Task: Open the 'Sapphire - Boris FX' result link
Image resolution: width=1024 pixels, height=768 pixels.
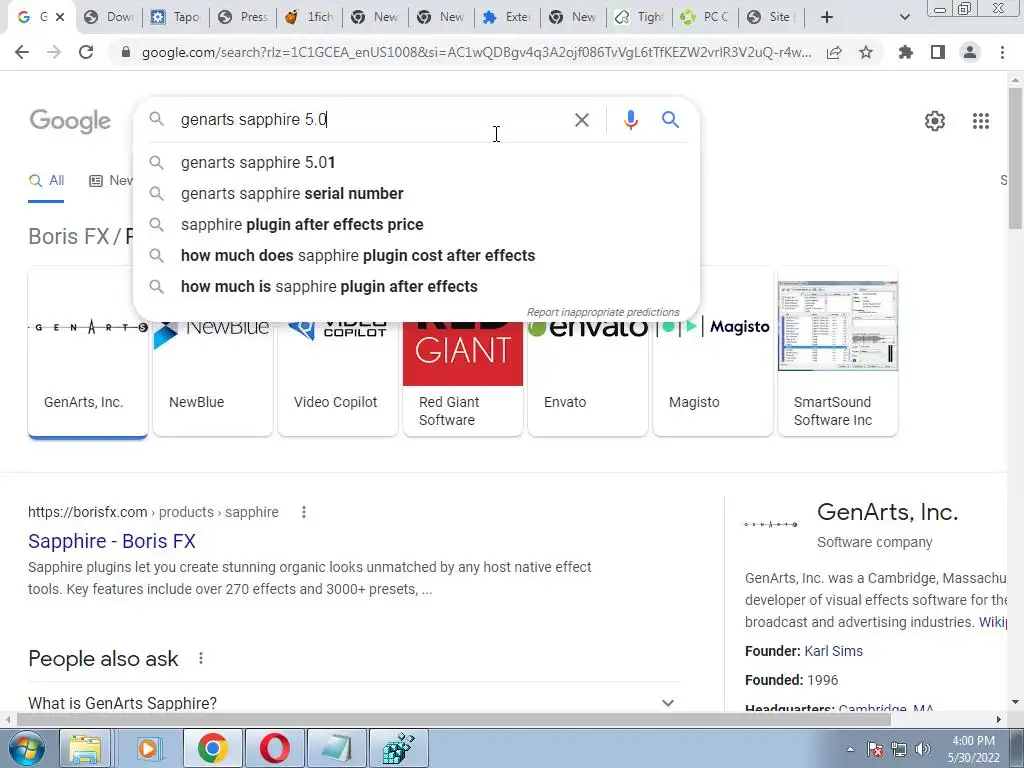Action: coord(112,541)
